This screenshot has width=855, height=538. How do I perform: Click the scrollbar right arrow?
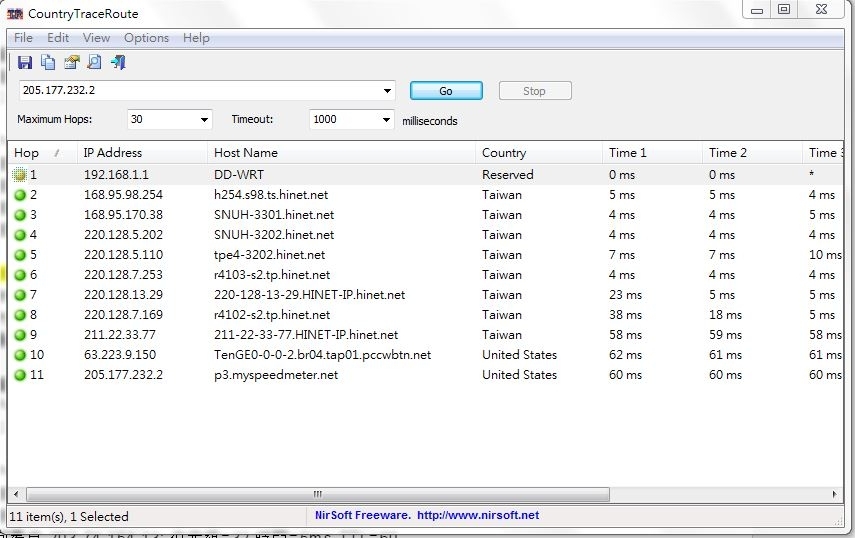tap(834, 494)
